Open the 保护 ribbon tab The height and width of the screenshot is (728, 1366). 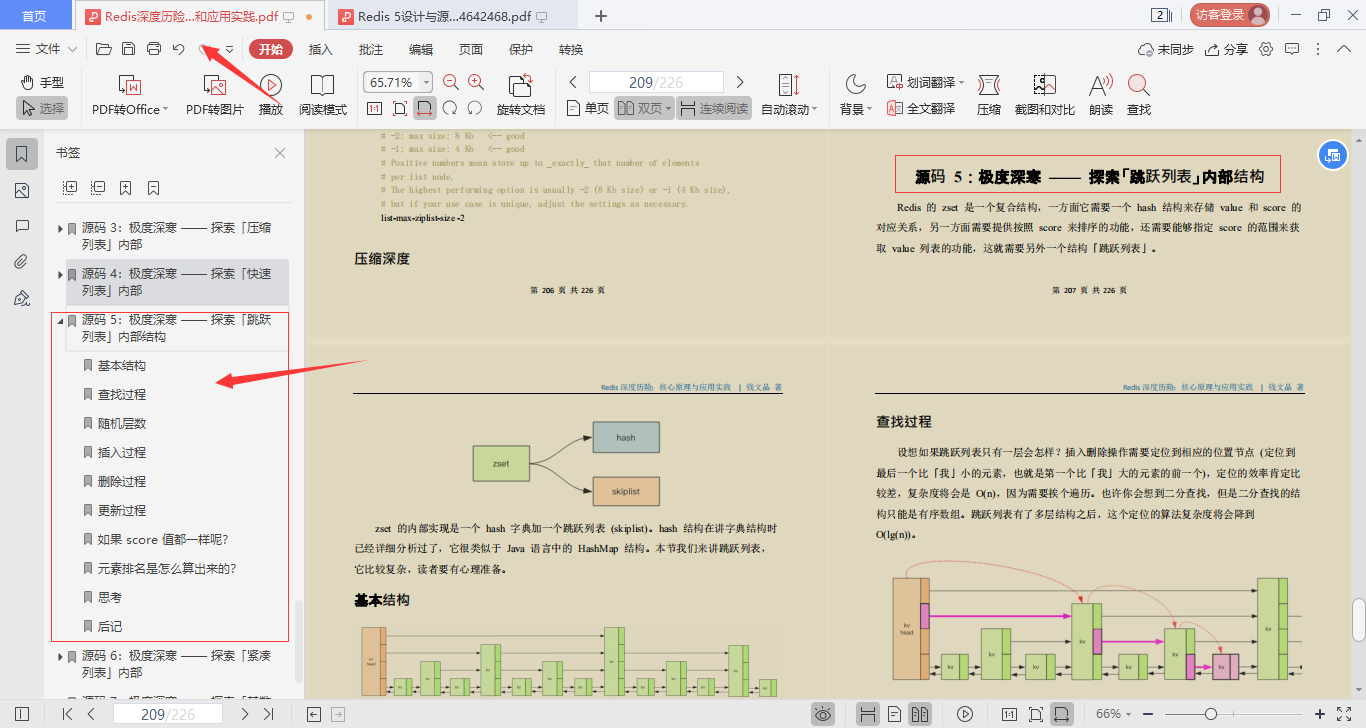coord(521,49)
